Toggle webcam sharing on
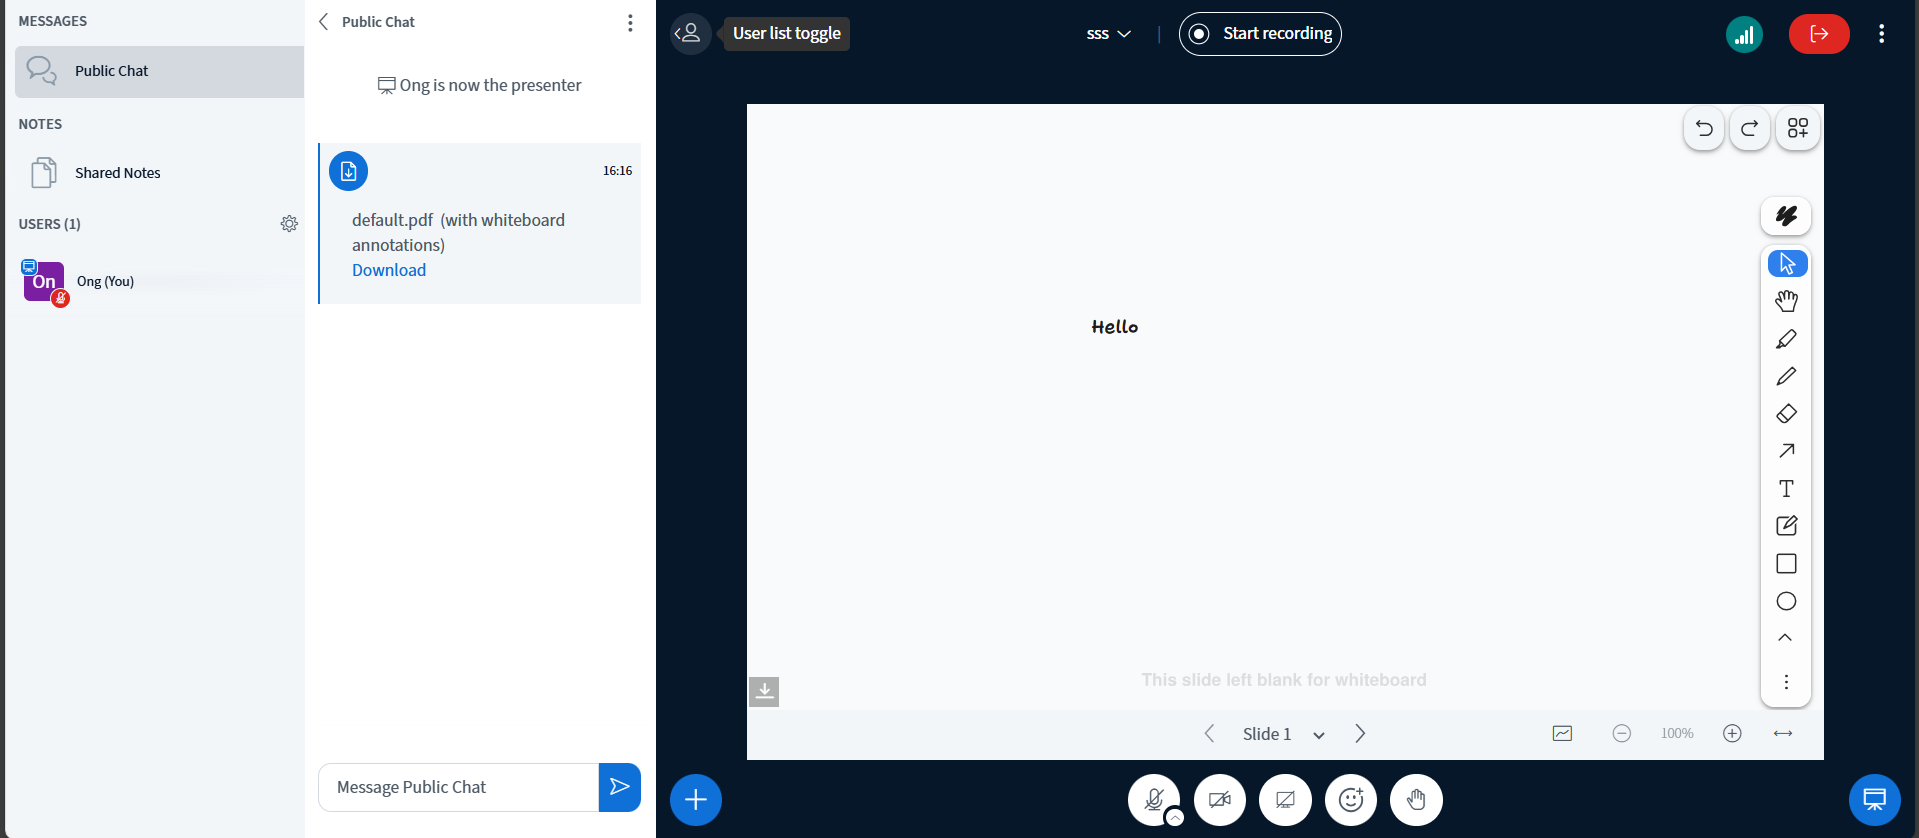The width and height of the screenshot is (1919, 838). [x=1219, y=799]
